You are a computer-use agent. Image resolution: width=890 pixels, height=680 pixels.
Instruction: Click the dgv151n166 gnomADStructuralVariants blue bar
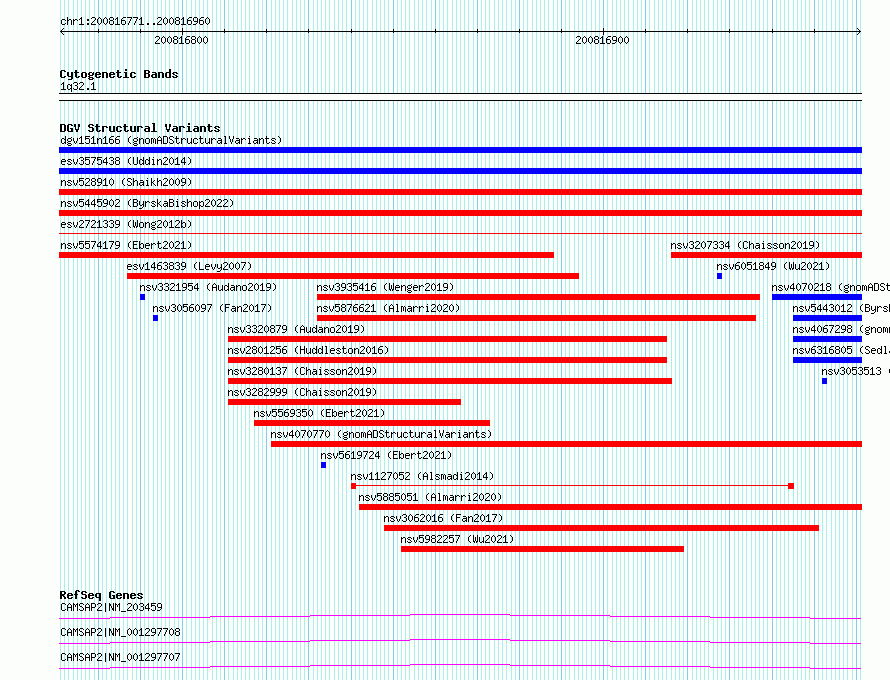(x=460, y=150)
